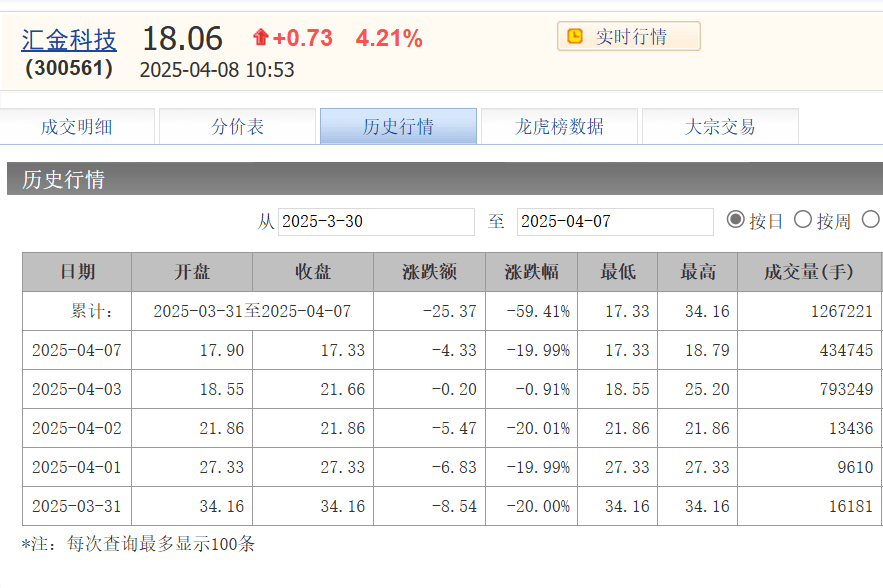Click the 涨跌额 column header

[430, 272]
